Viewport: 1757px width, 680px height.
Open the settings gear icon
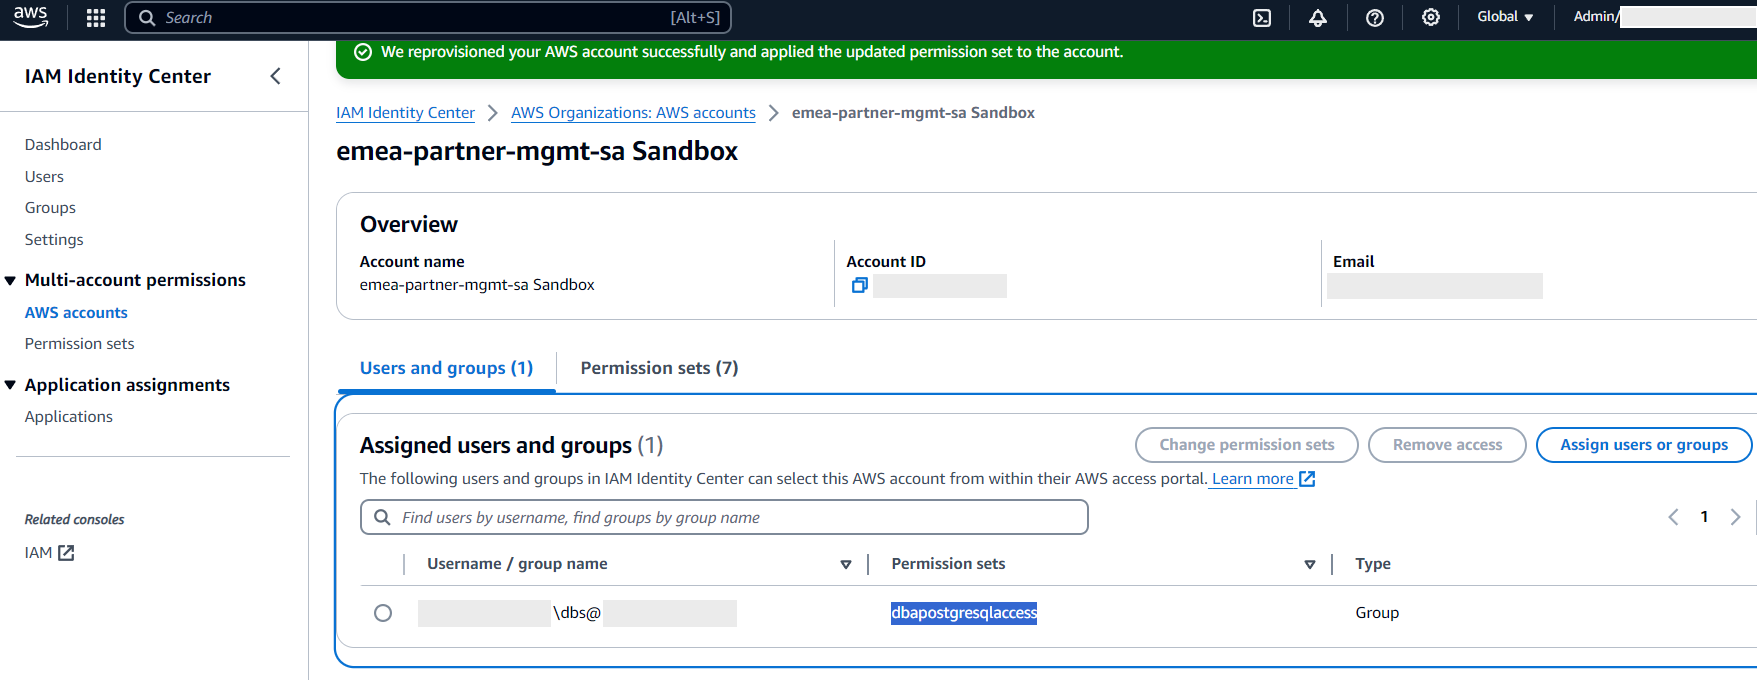point(1431,17)
